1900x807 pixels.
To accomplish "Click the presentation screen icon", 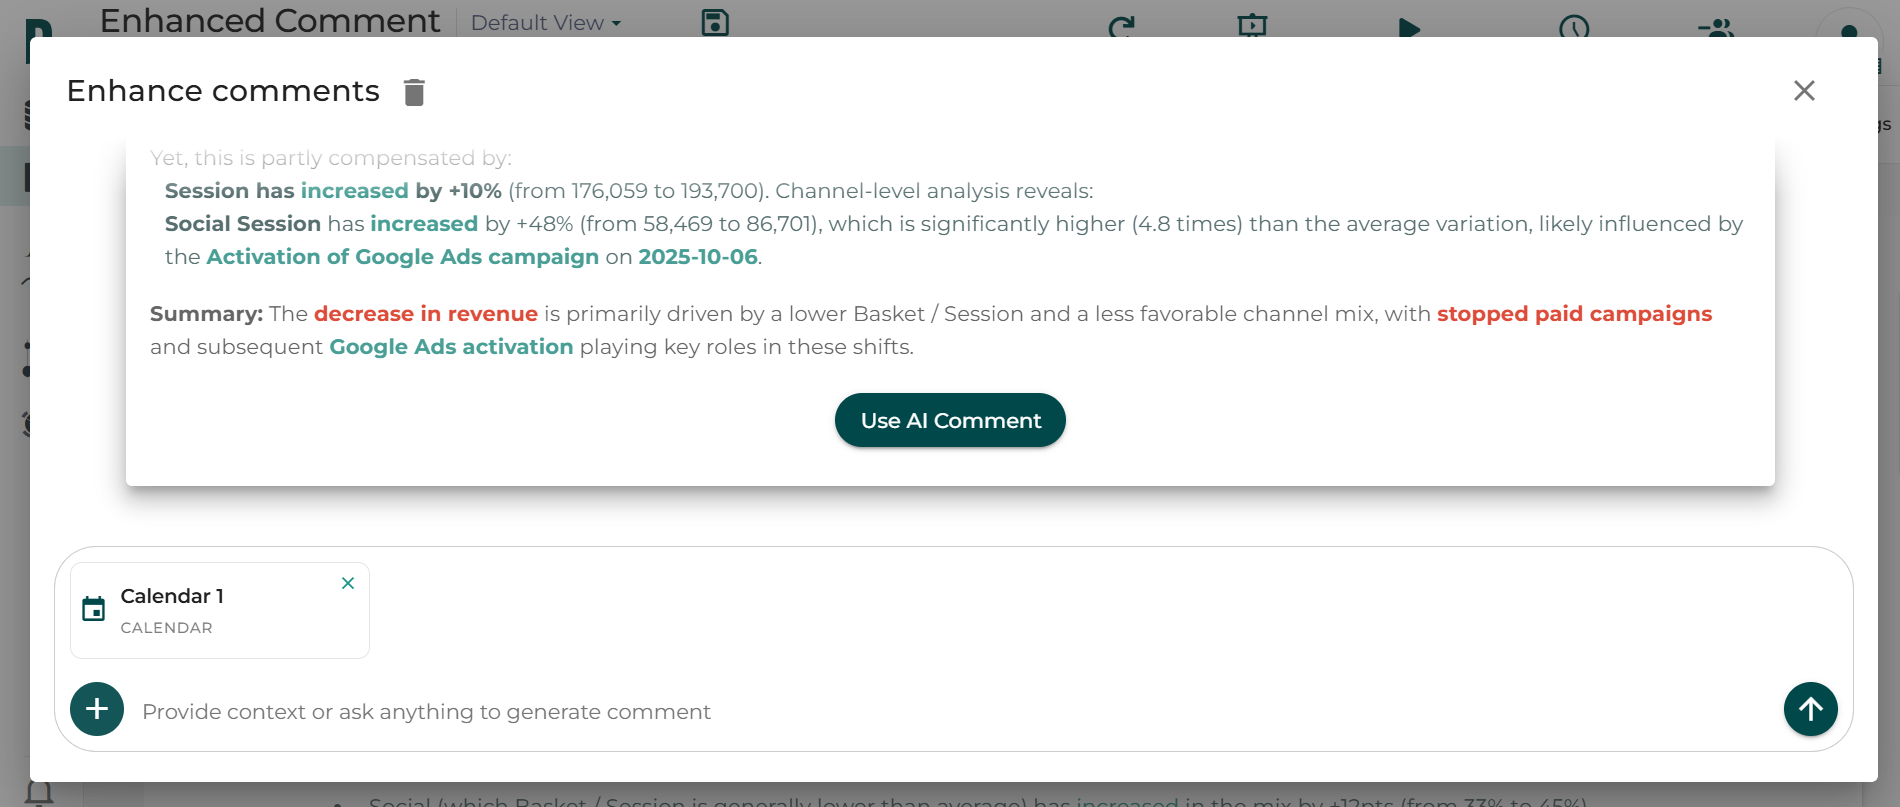I will point(1252,26).
